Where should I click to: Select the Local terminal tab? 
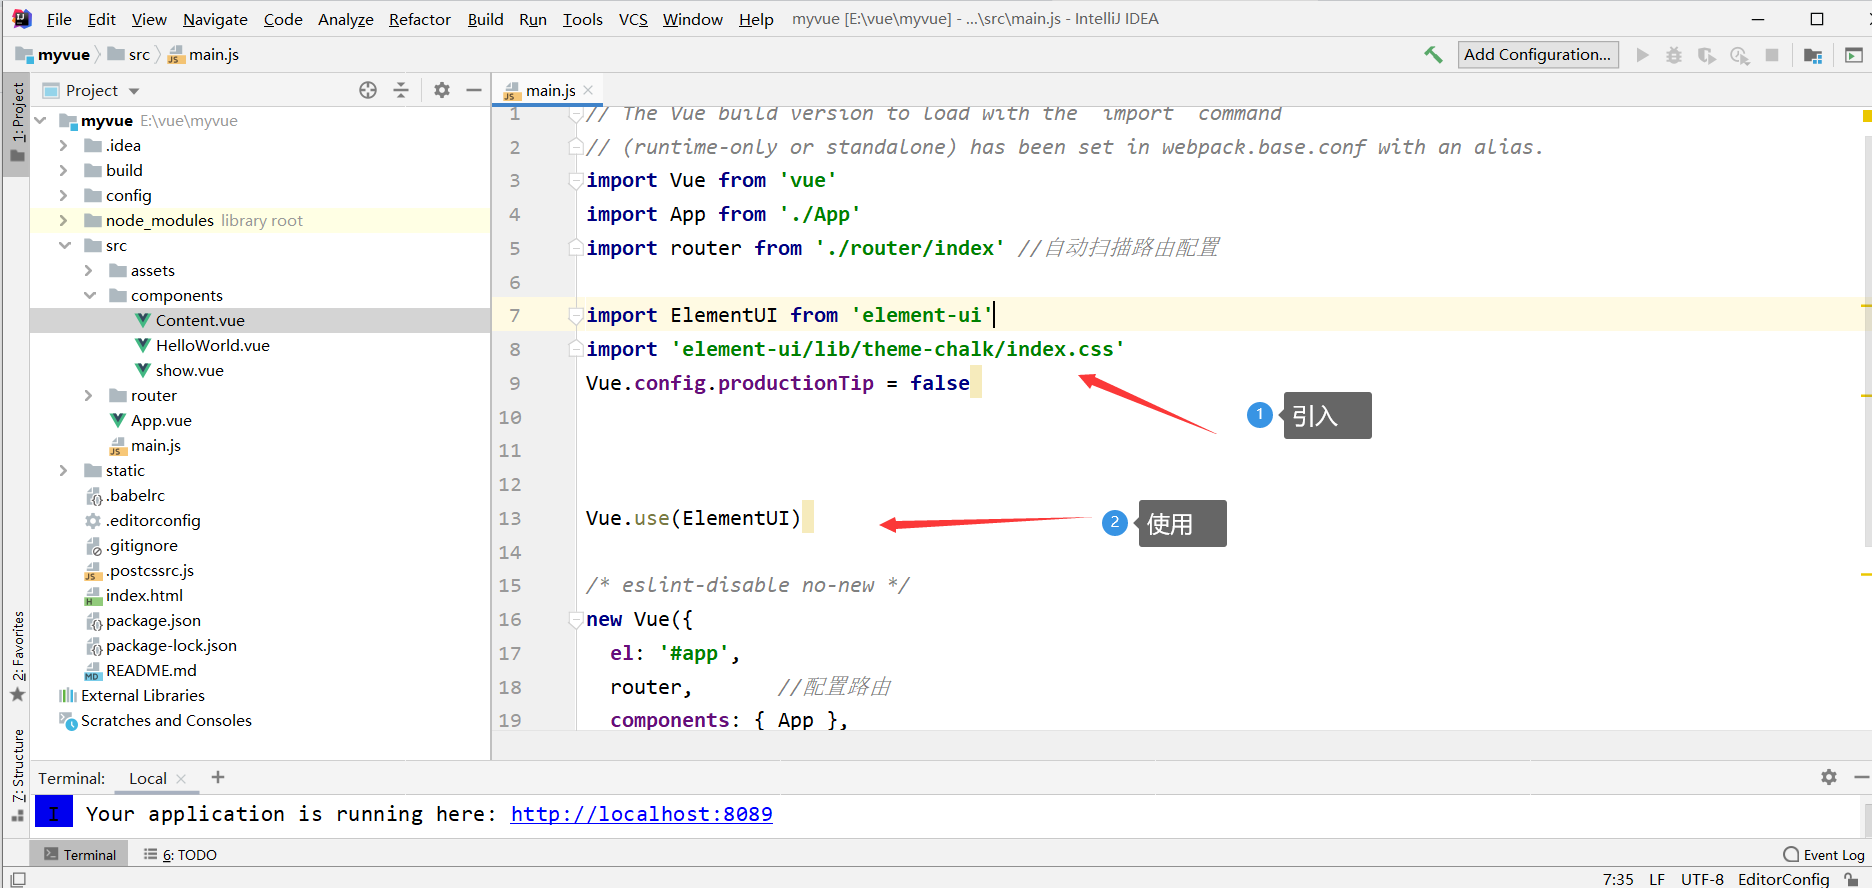(148, 778)
